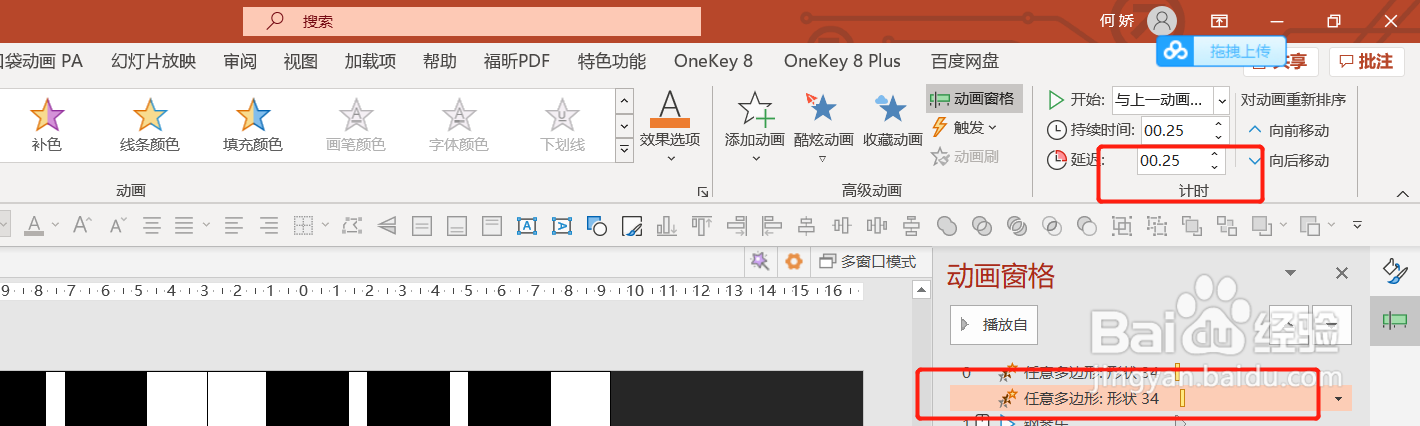
Task: Switch to the 福昕PDF tab
Action: click(x=516, y=61)
